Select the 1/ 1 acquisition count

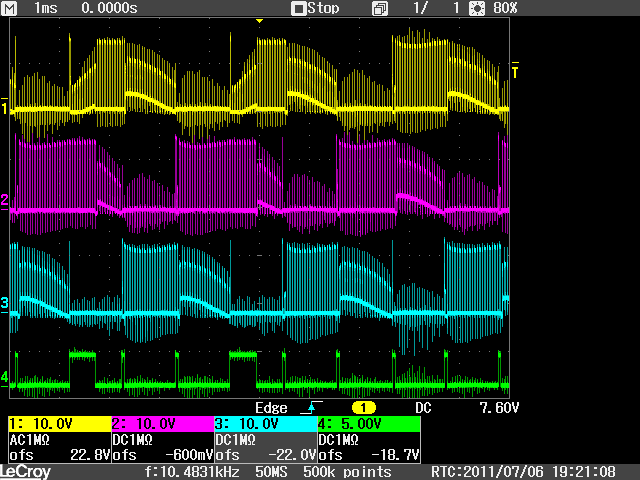click(436, 8)
